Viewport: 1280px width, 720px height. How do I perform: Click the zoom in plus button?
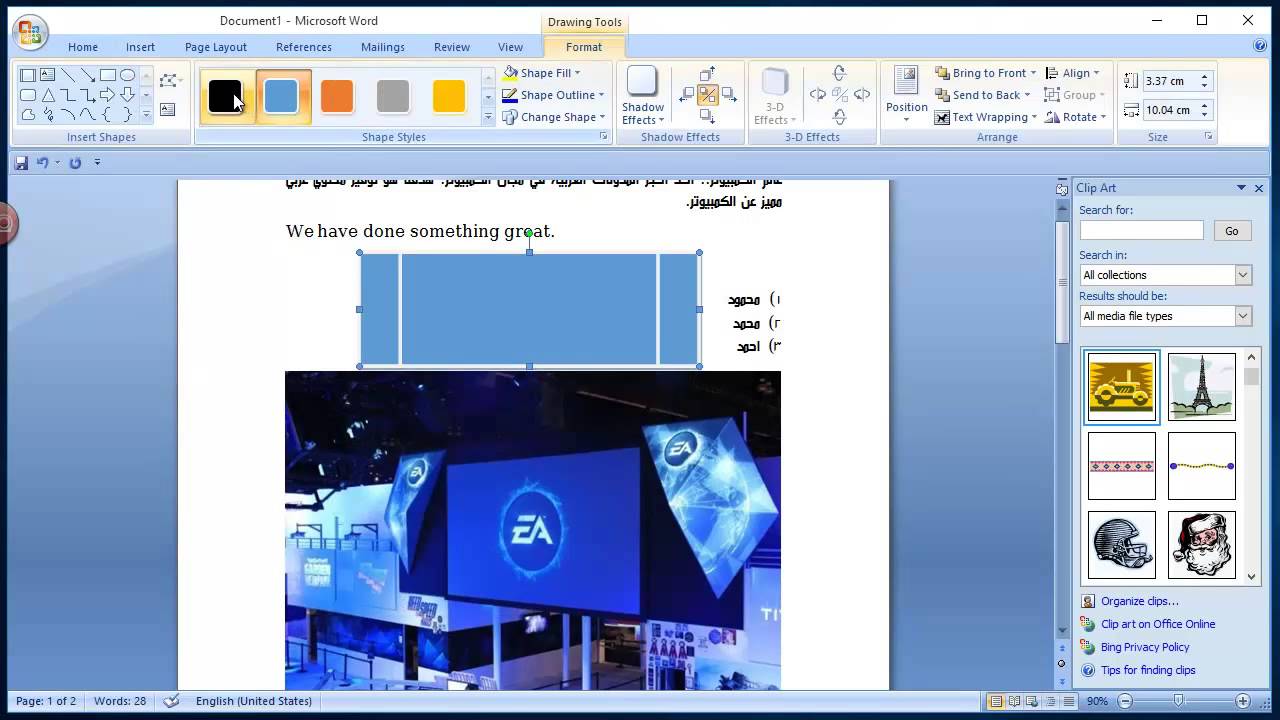[1243, 701]
